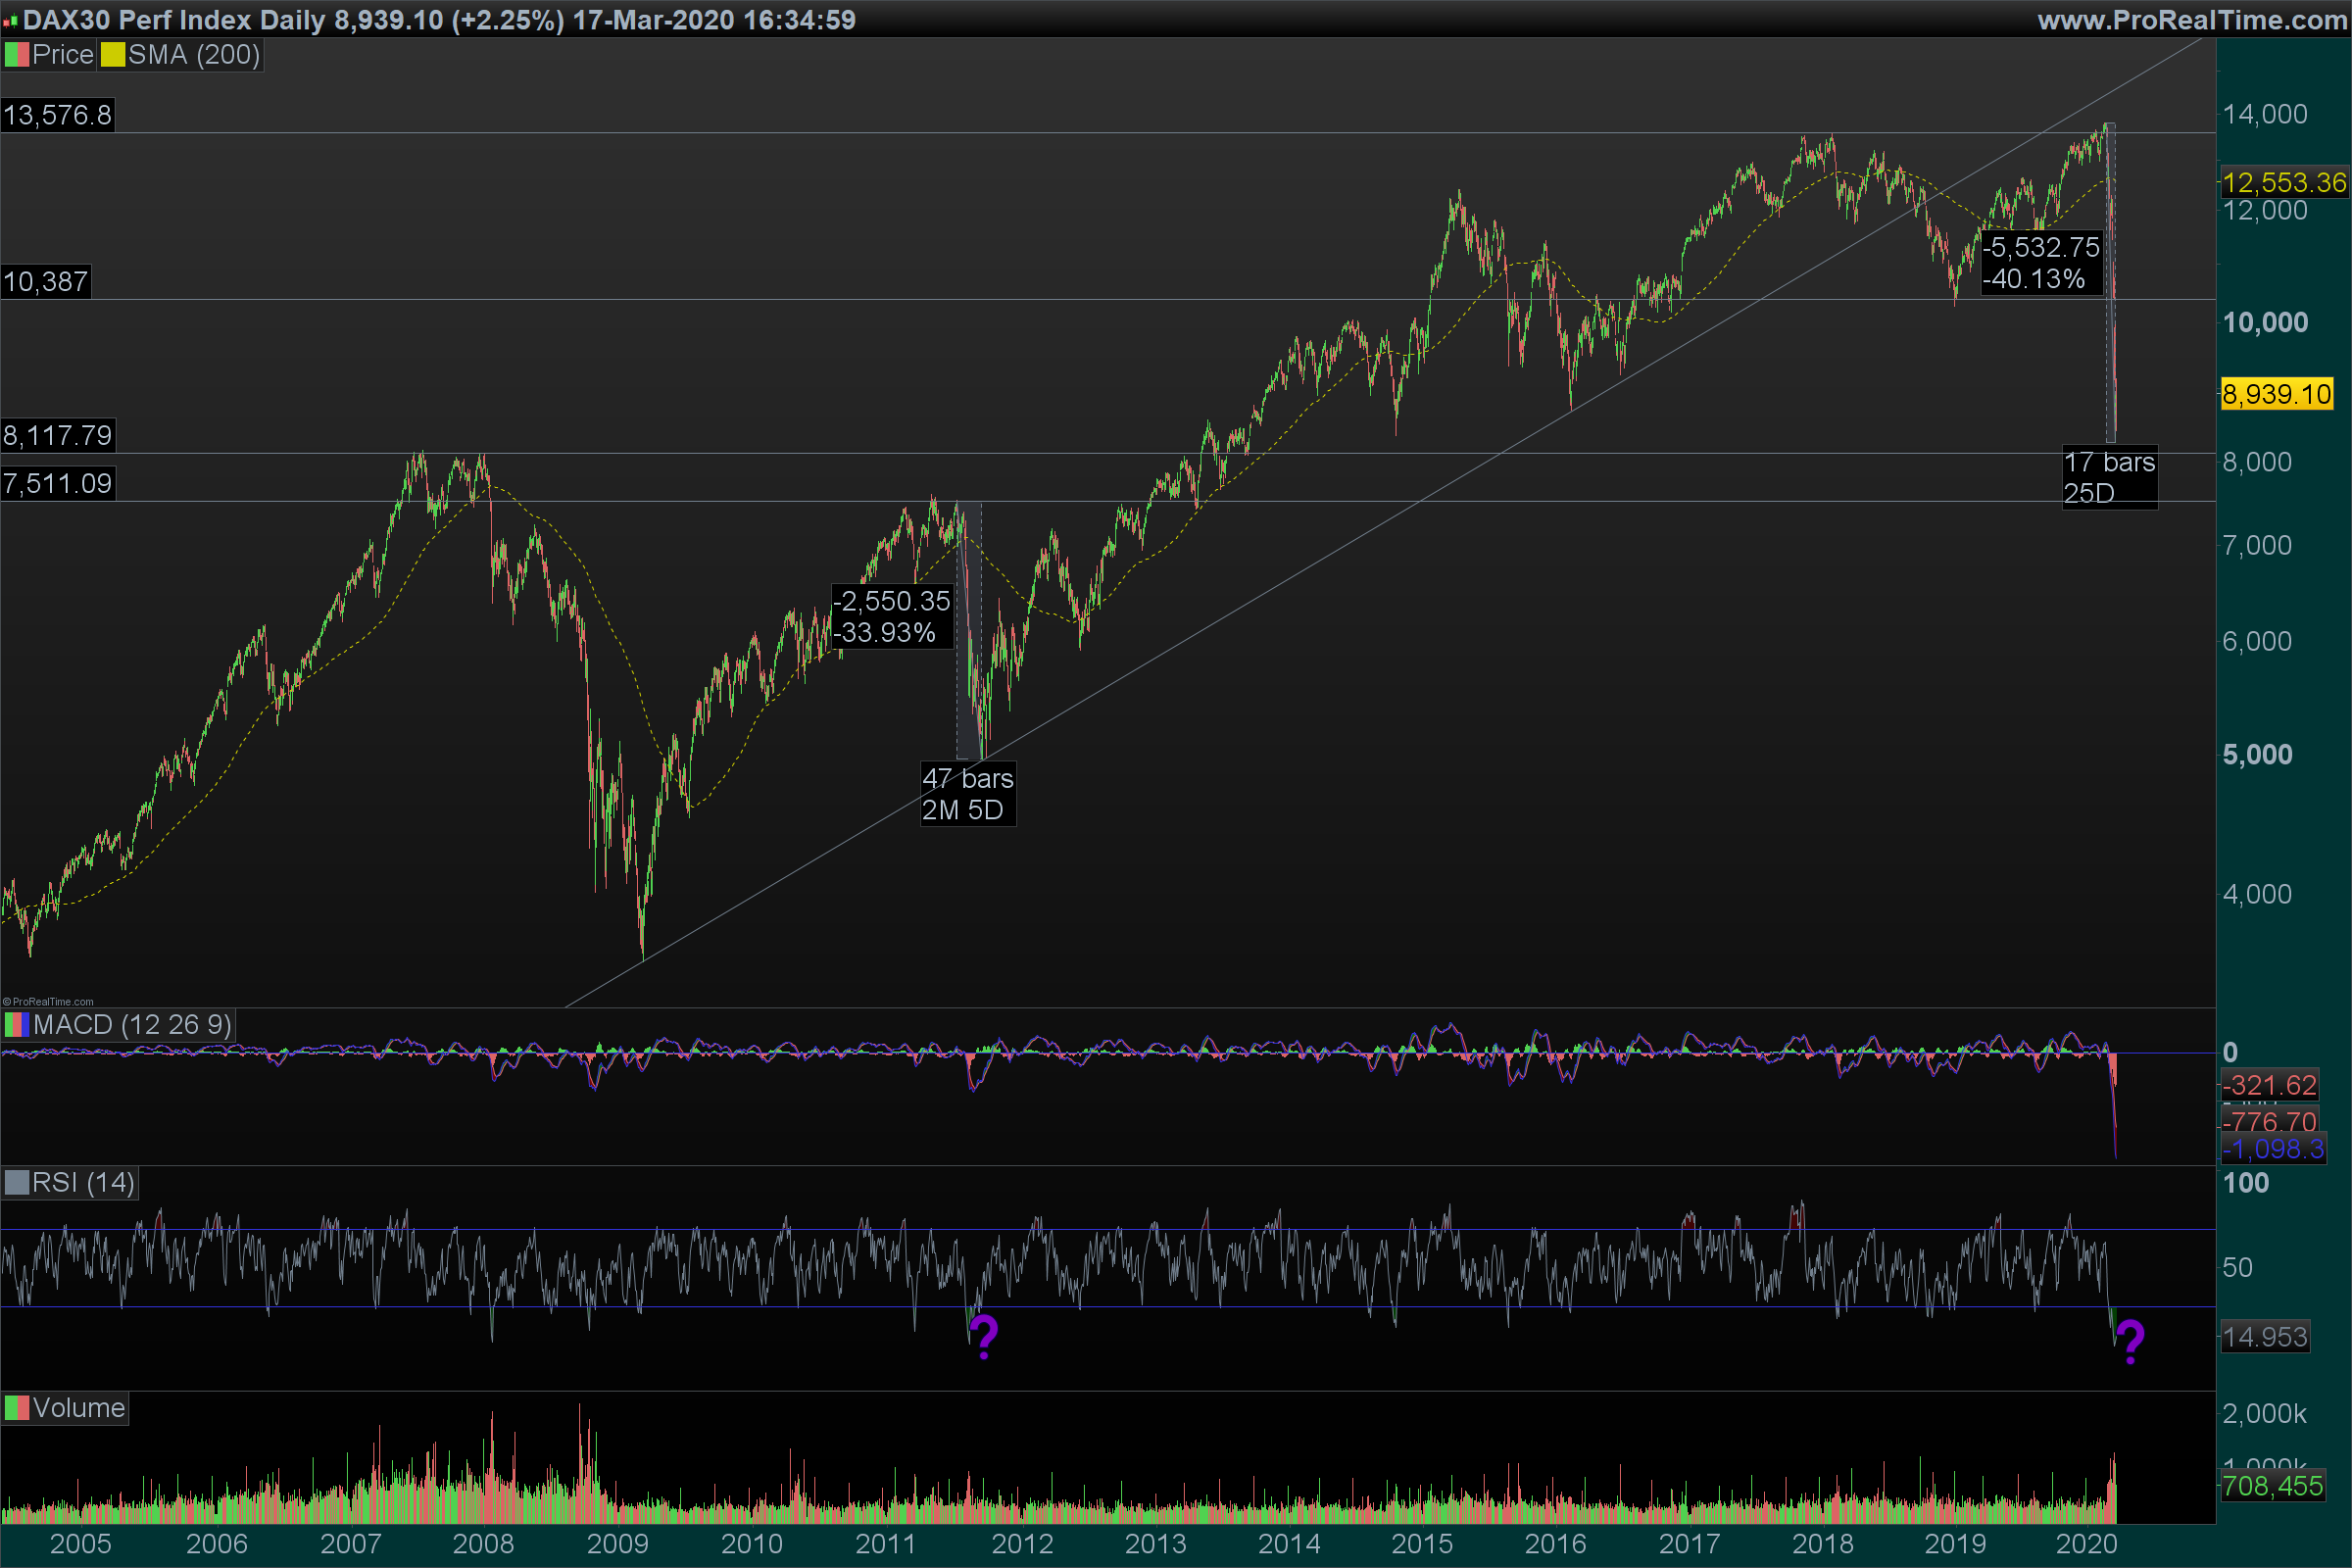Image resolution: width=2352 pixels, height=1568 pixels.
Task: Click the small ProRealTime.com copyright text
Action: pos(48,1001)
